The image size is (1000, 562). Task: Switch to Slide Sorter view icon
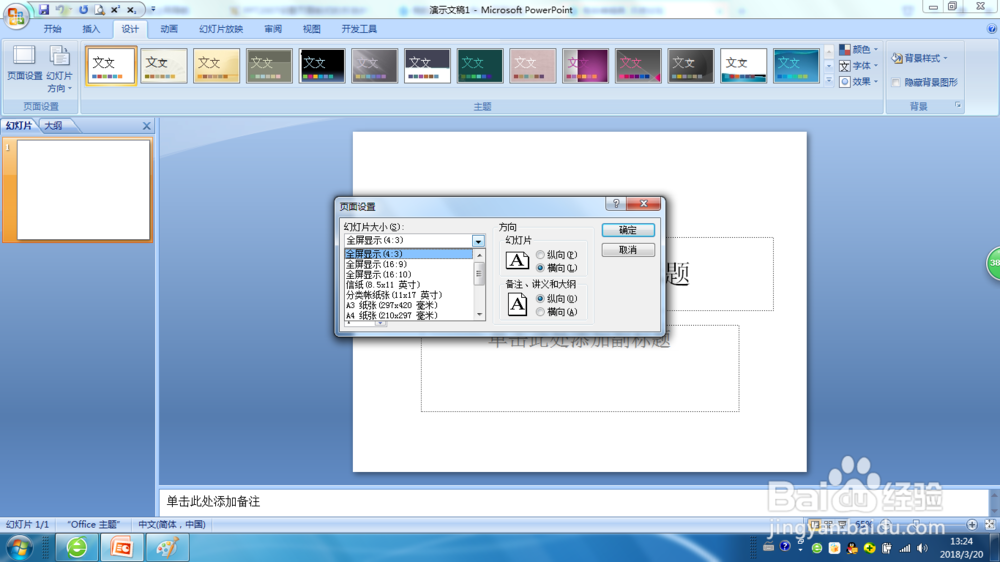coord(828,524)
